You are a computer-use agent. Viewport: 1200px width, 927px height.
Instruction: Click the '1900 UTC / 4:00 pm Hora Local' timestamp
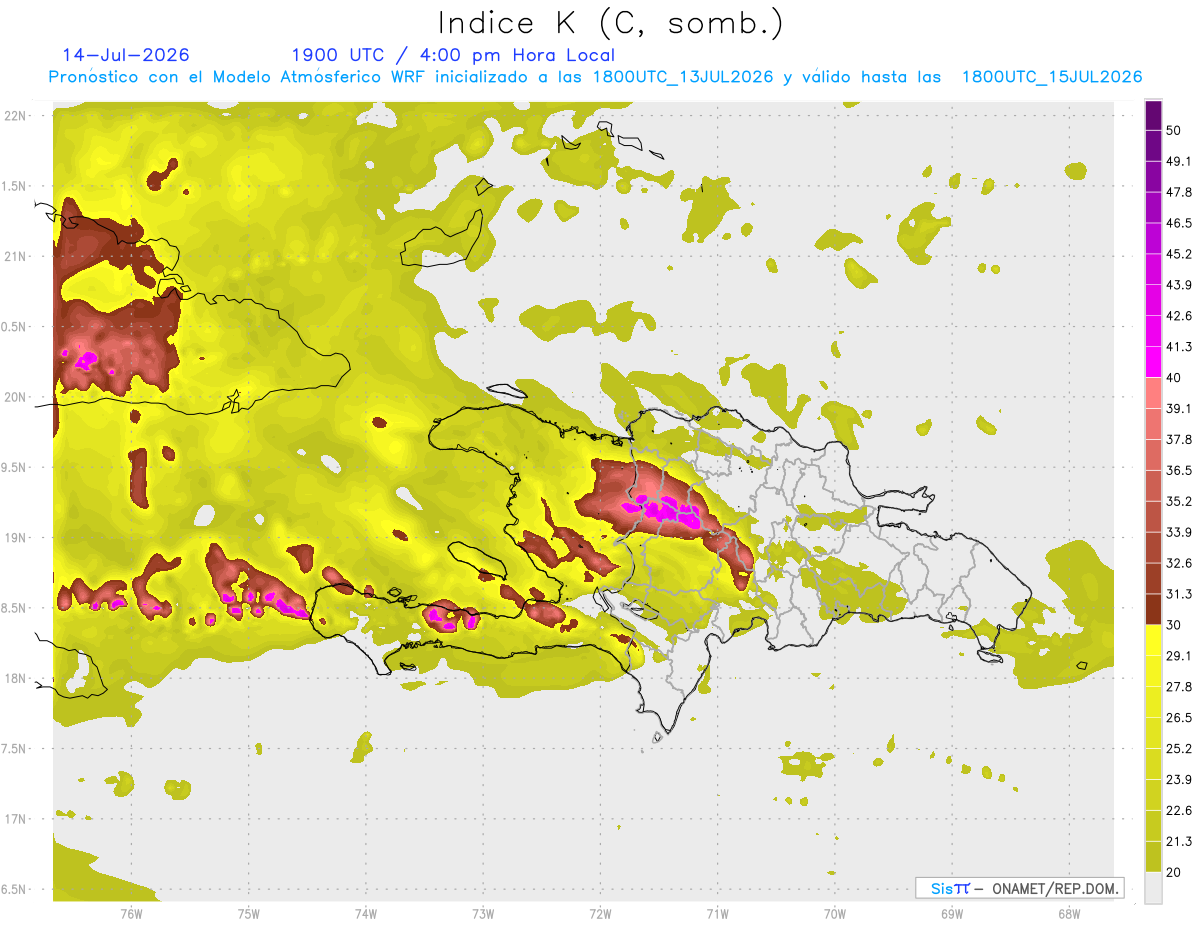(453, 55)
